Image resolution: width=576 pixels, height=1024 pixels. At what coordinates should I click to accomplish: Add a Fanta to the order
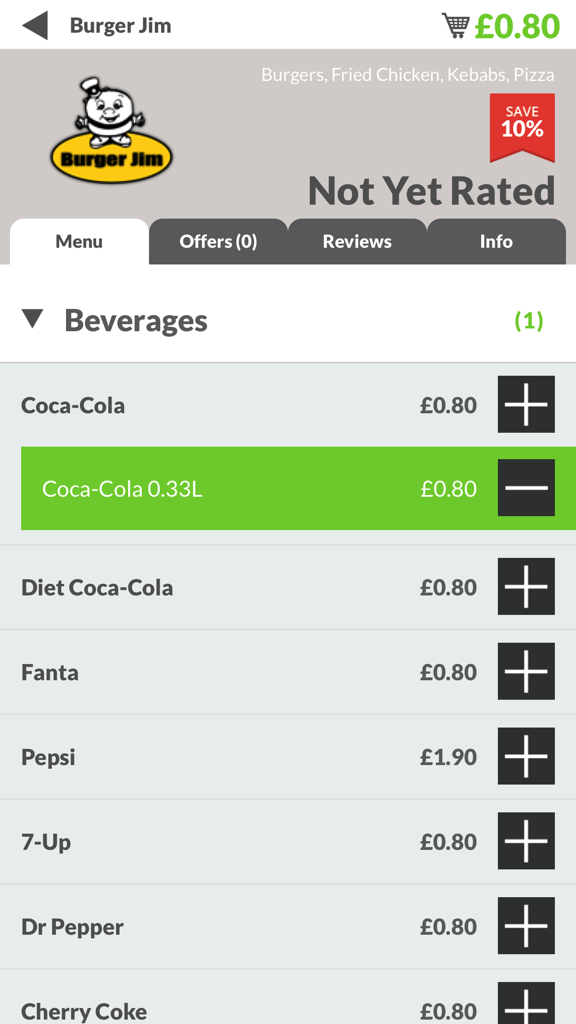[x=526, y=672]
